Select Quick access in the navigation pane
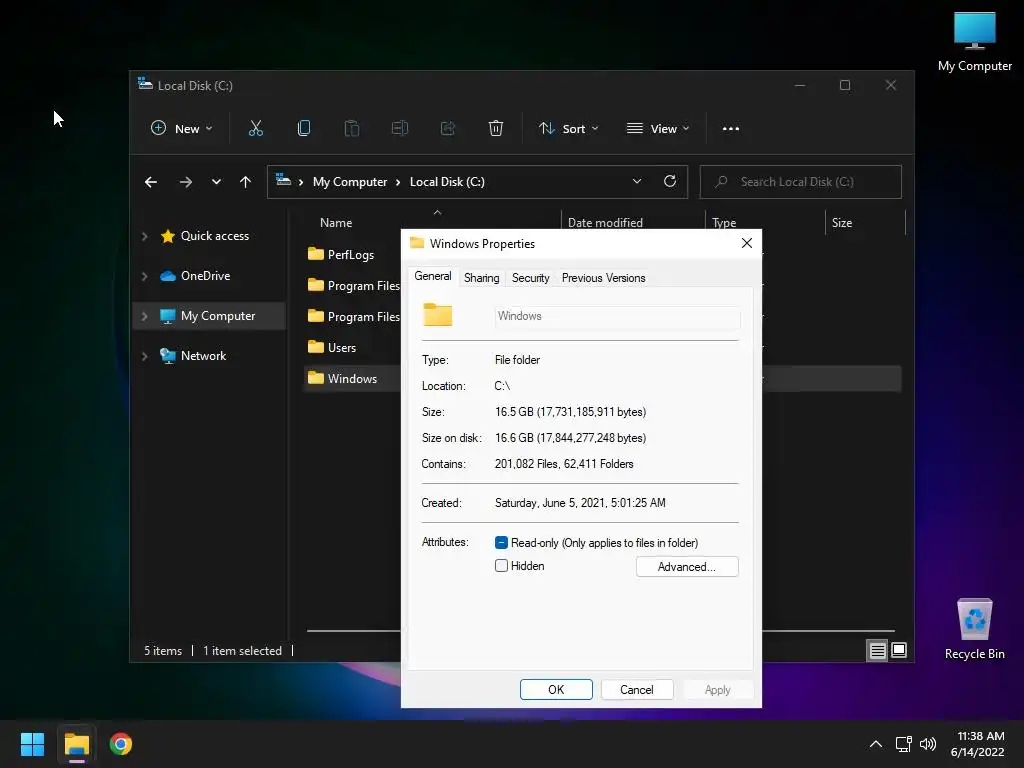 209,236
